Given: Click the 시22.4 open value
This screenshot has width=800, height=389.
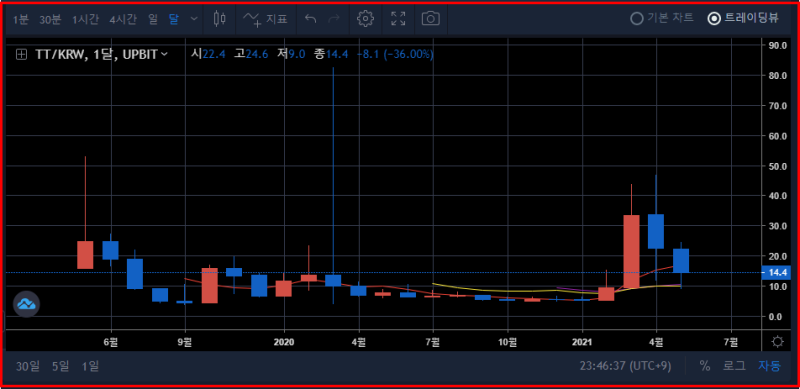Looking at the screenshot, I should tap(208, 54).
